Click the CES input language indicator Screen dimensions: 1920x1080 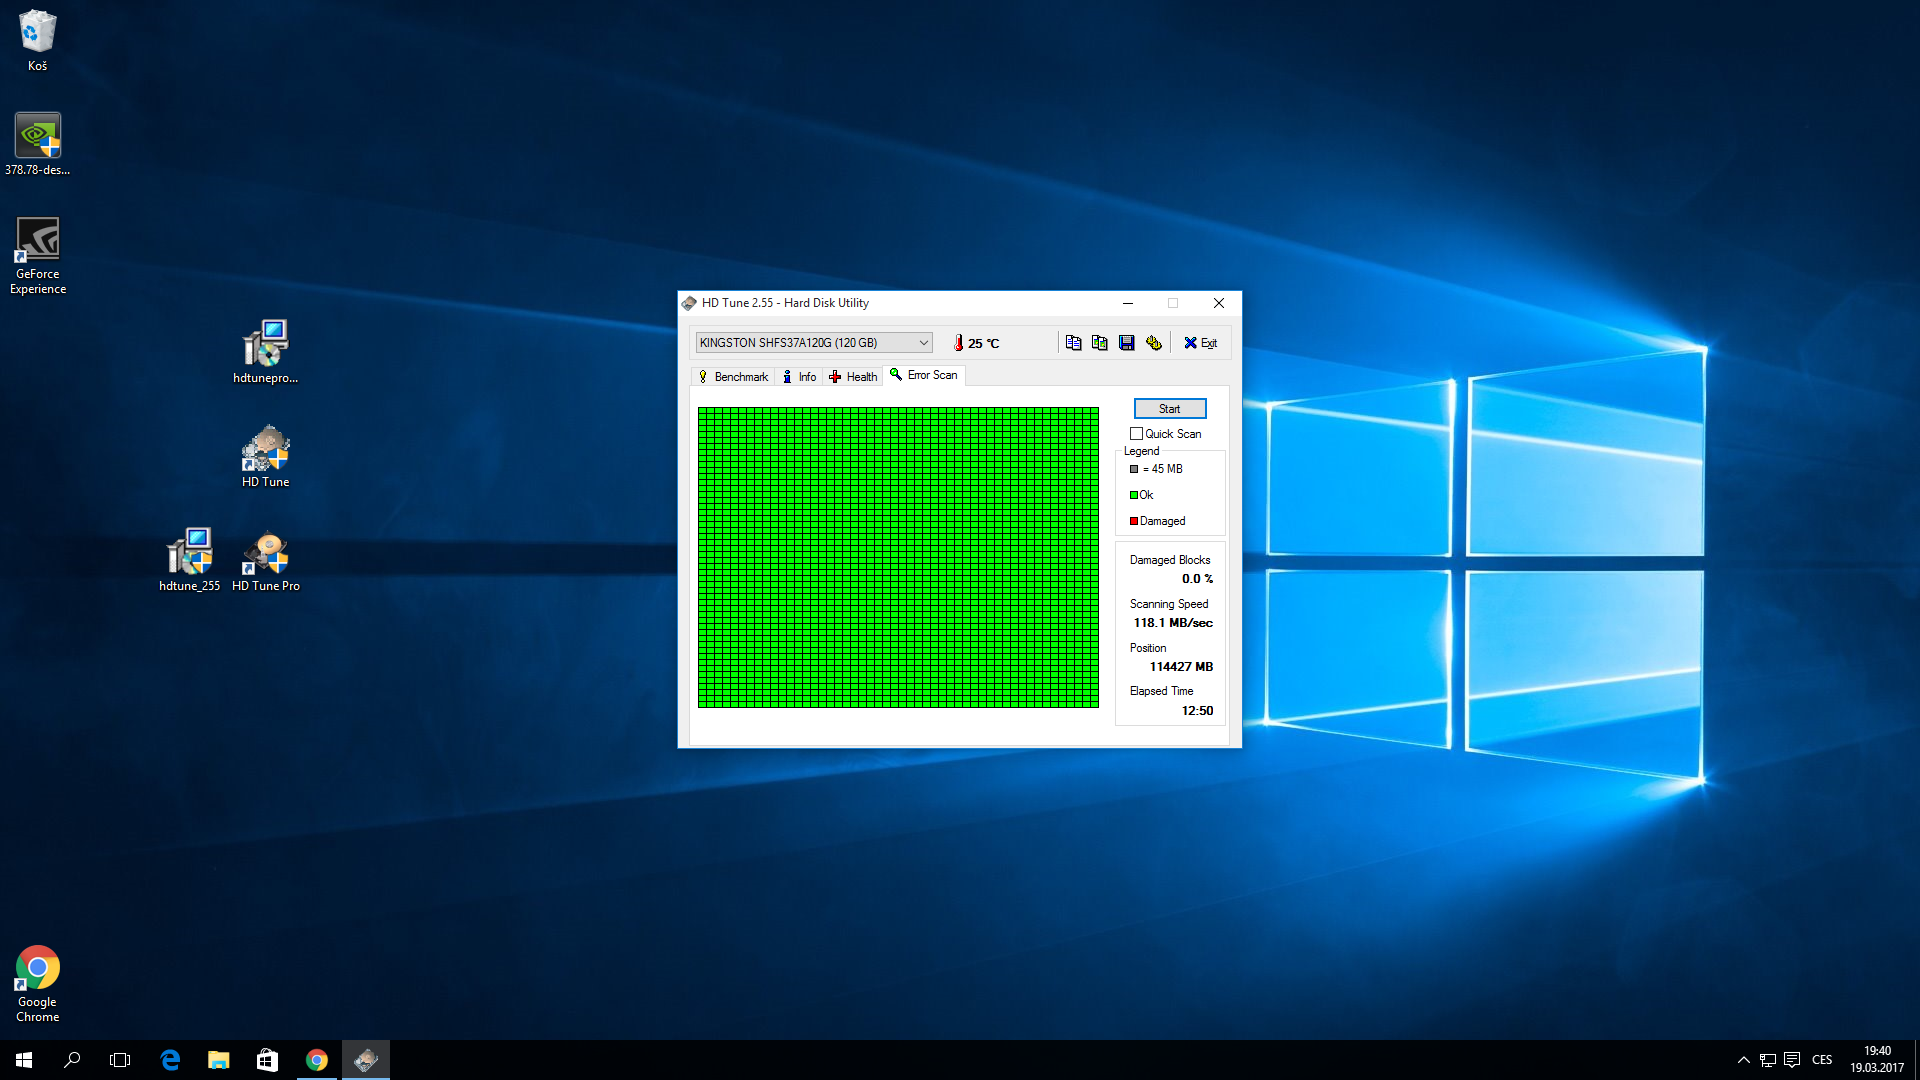[x=1822, y=1060]
